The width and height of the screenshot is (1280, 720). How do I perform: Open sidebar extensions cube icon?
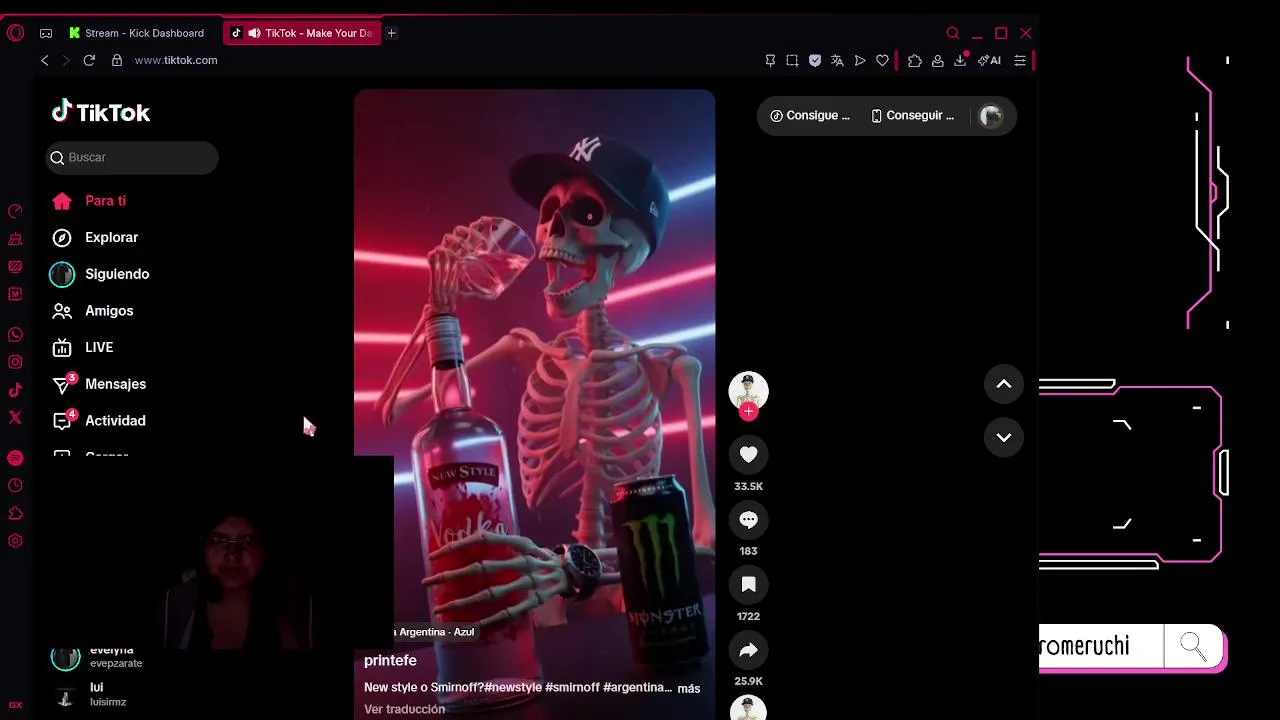point(15,513)
